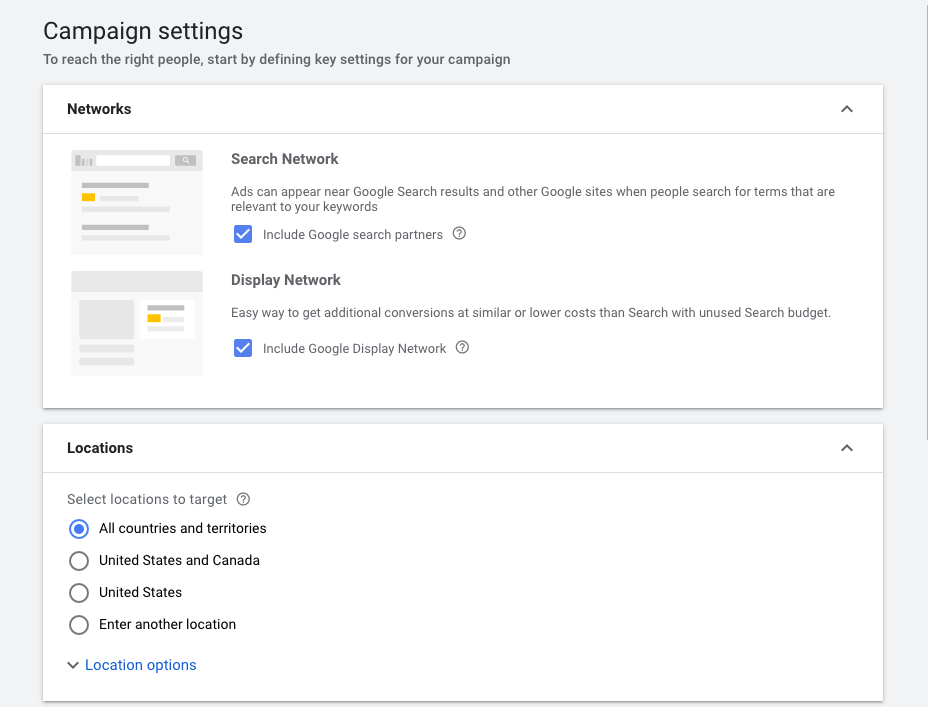Click the Search Network illustration thumbnail

(x=137, y=202)
